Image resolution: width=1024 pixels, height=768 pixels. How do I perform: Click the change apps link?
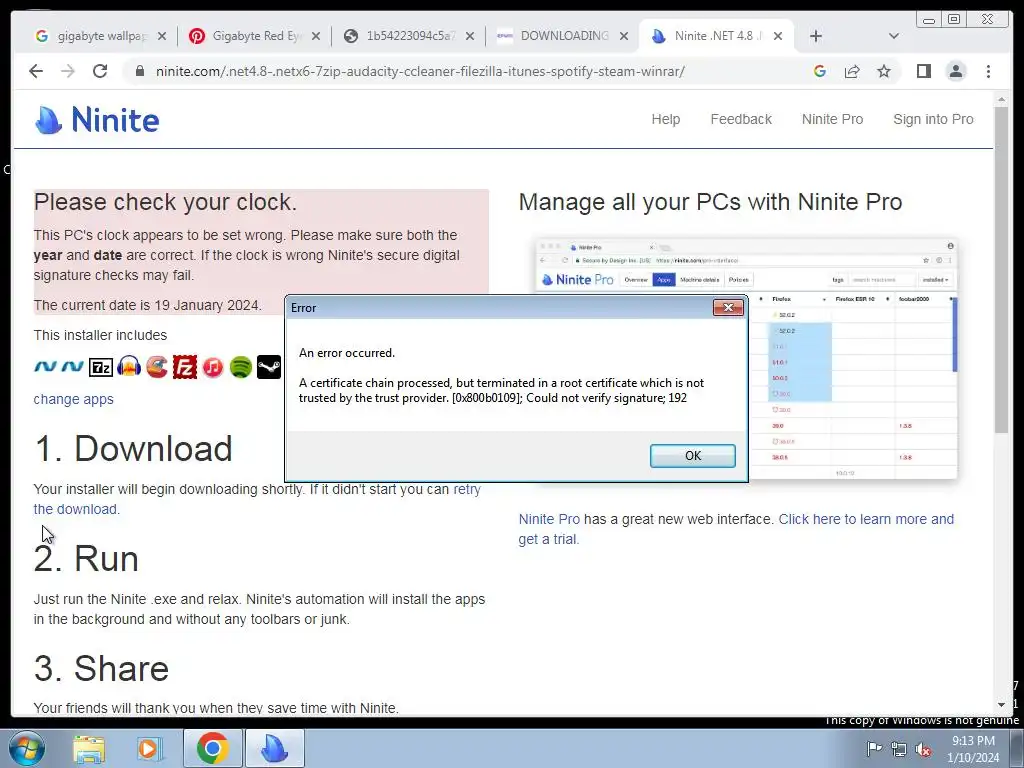73,399
